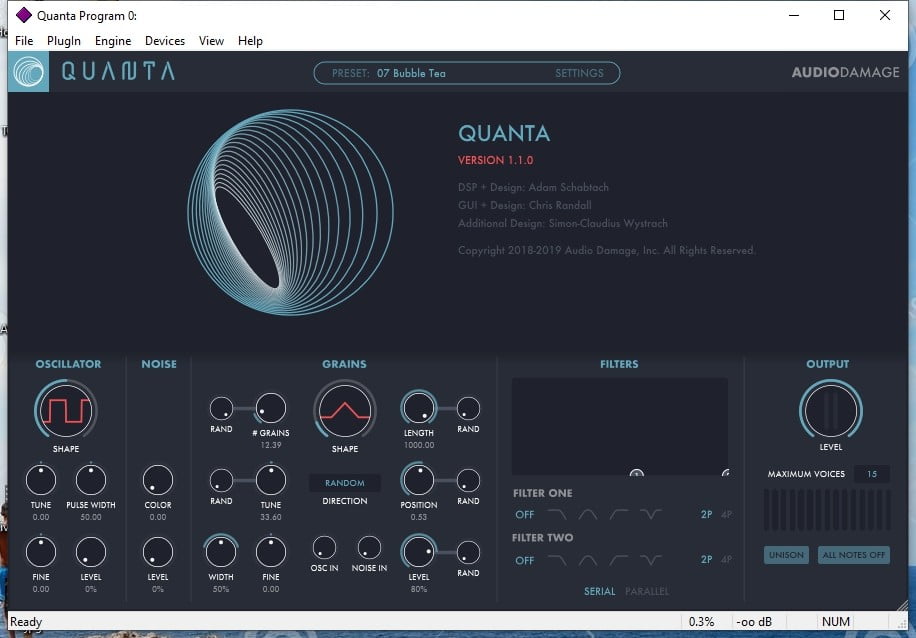Image resolution: width=916 pixels, height=638 pixels.
Task: Click the Oscillator TUNE knob
Action: pyautogui.click(x=41, y=480)
